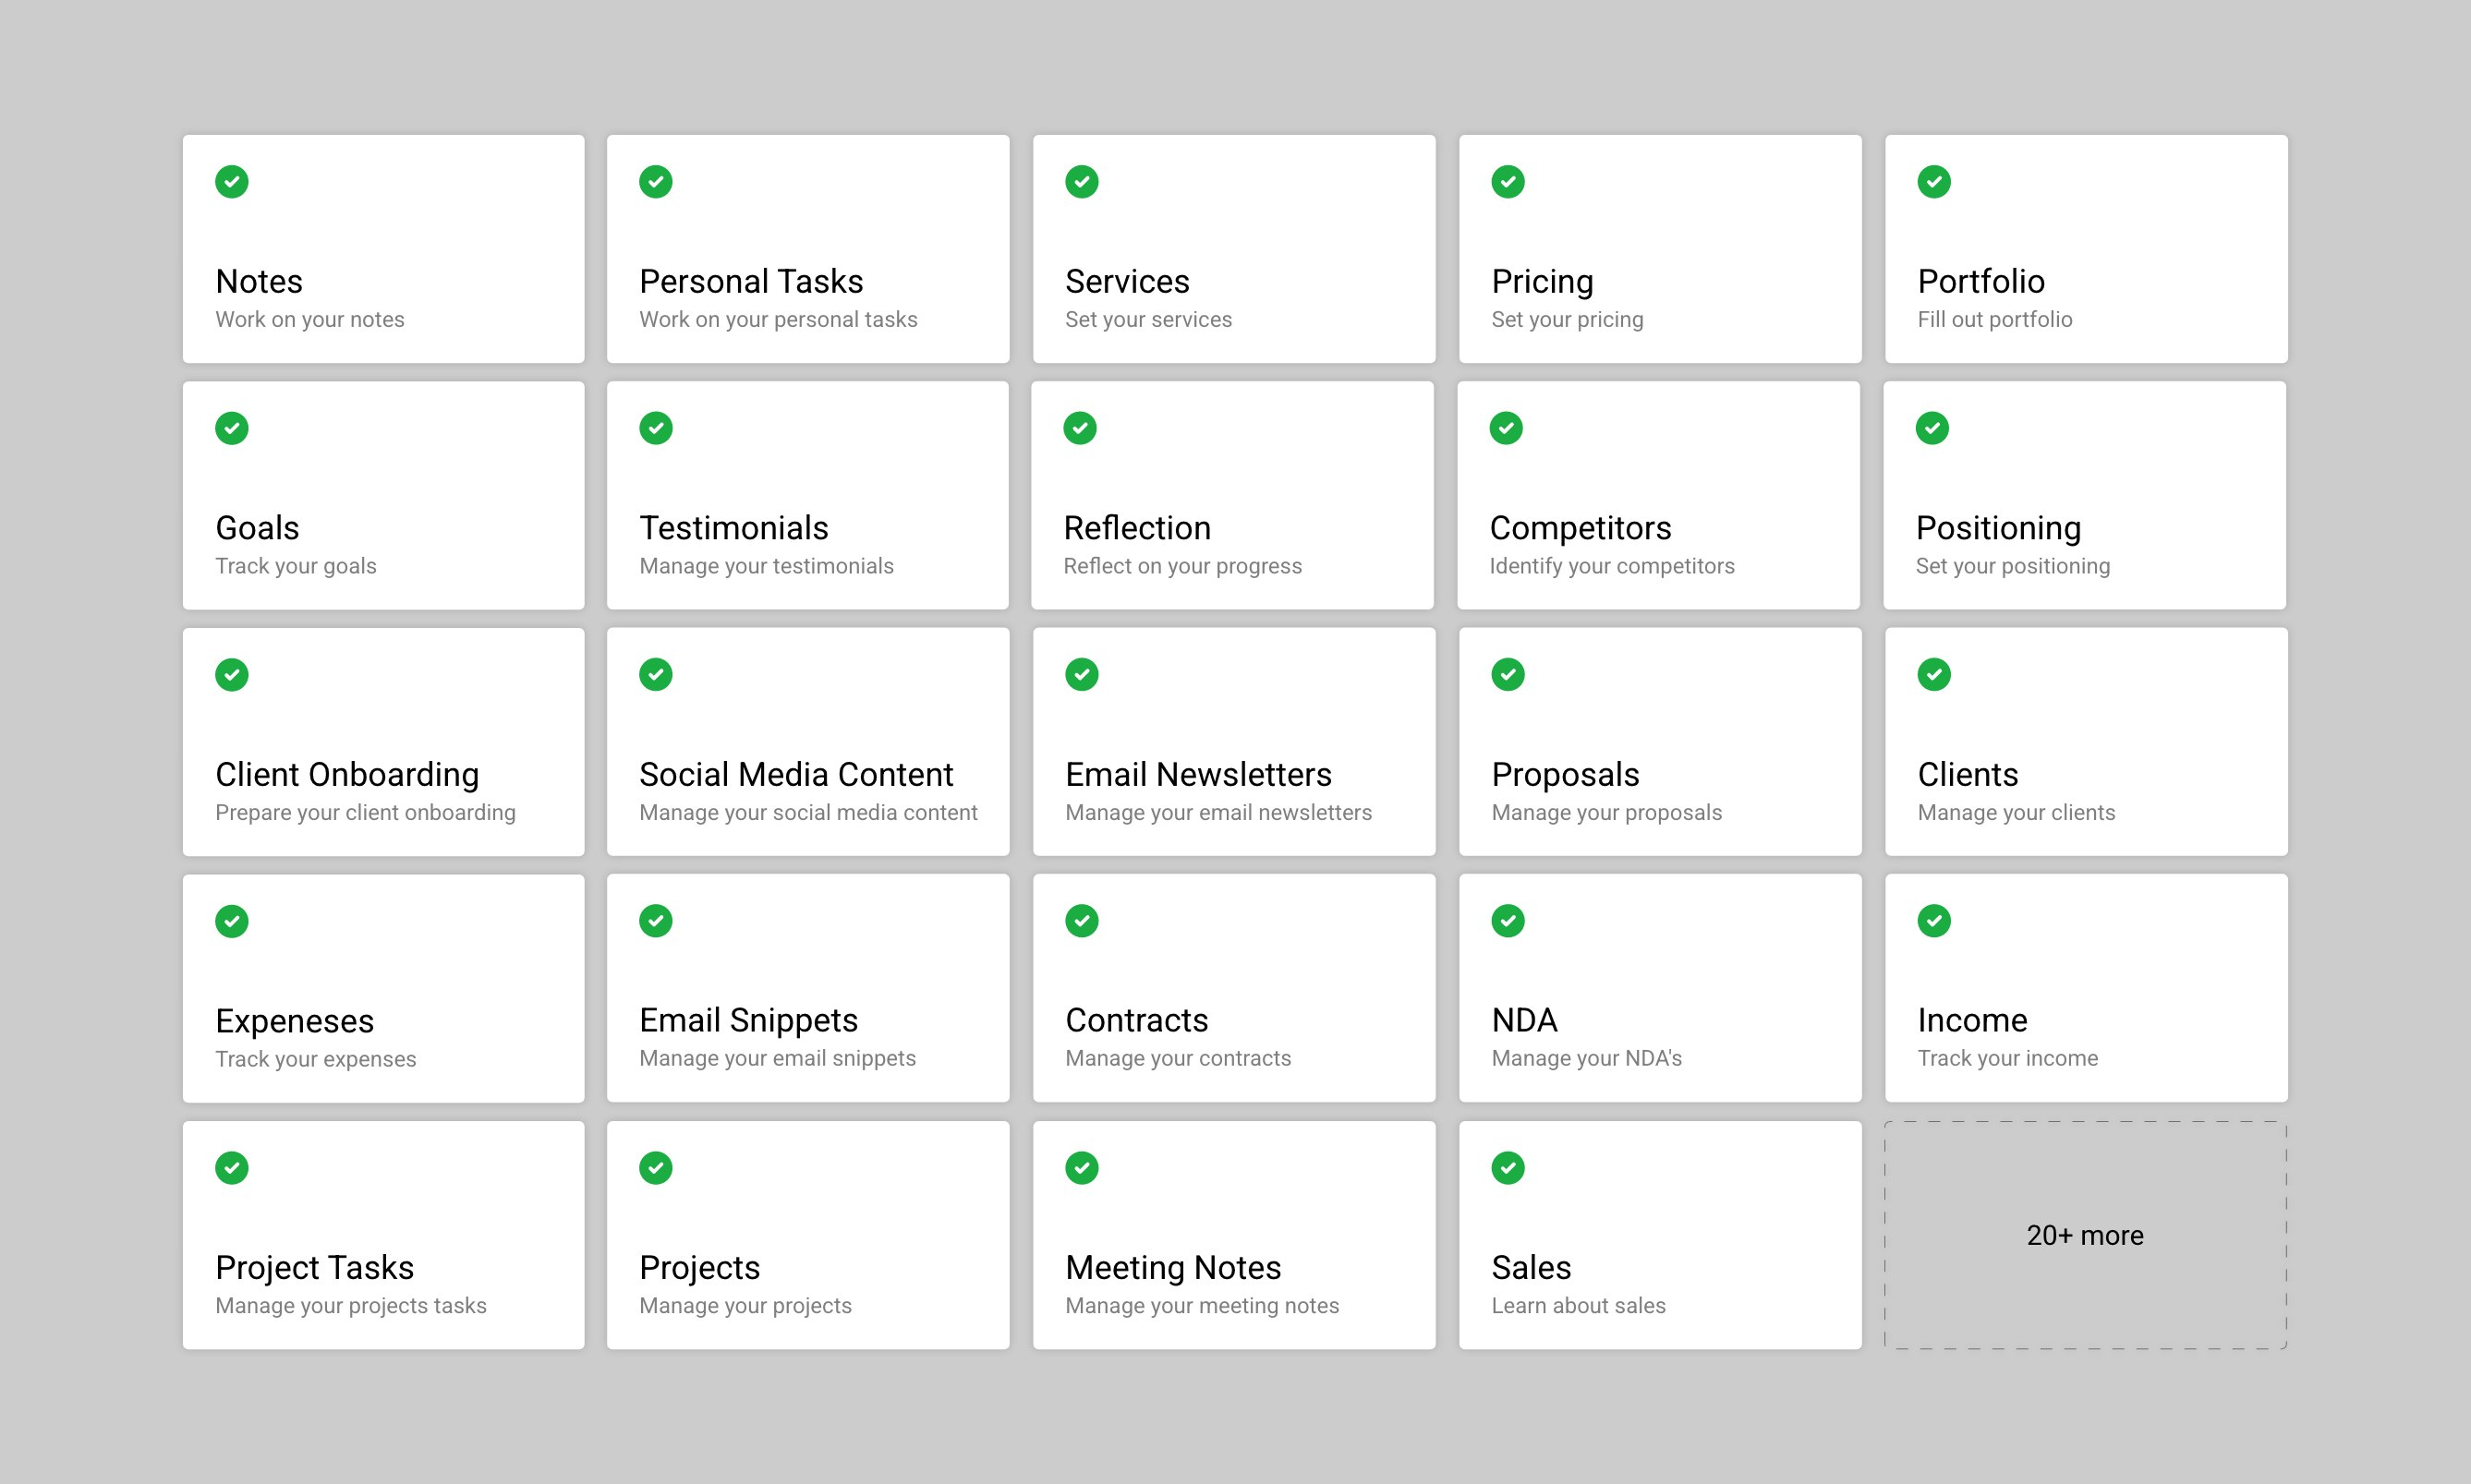The width and height of the screenshot is (2471, 1484).
Task: Toggle completion on the Expeneses card
Action: click(231, 920)
